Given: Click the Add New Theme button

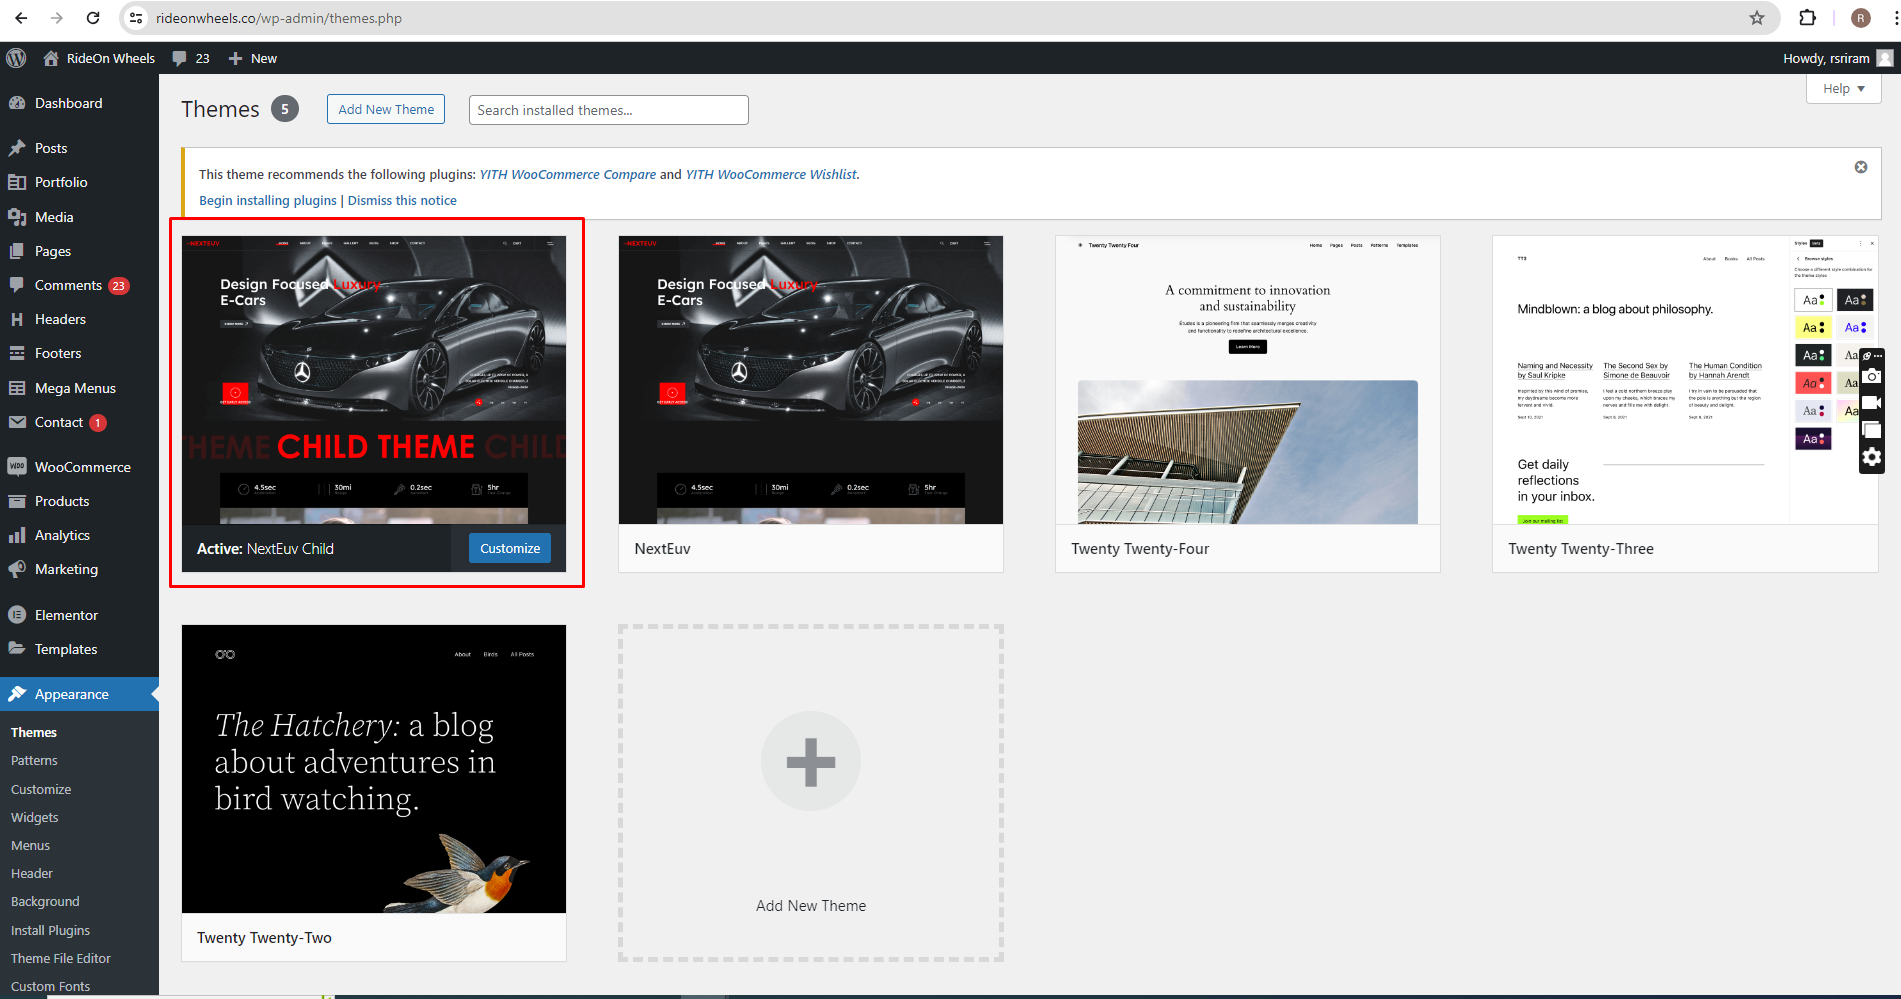Looking at the screenshot, I should (x=386, y=110).
